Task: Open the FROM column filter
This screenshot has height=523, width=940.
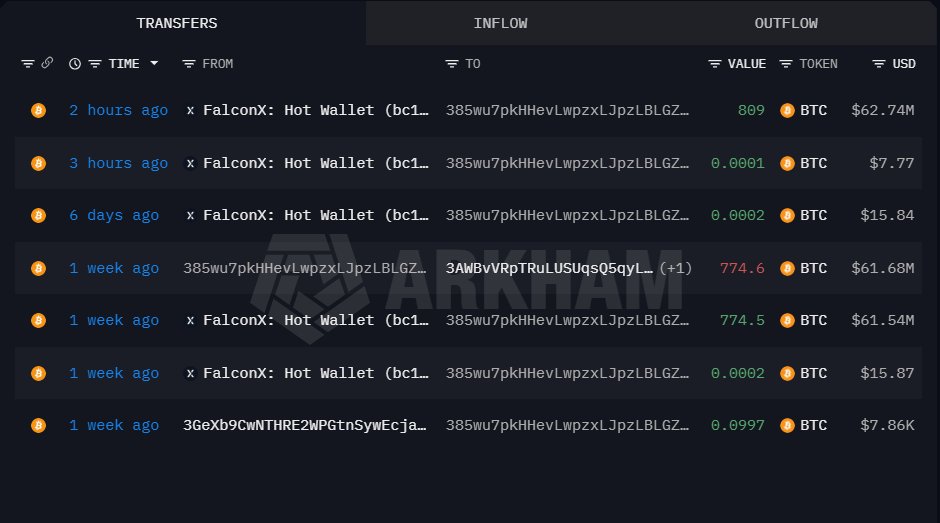Action: [x=189, y=64]
